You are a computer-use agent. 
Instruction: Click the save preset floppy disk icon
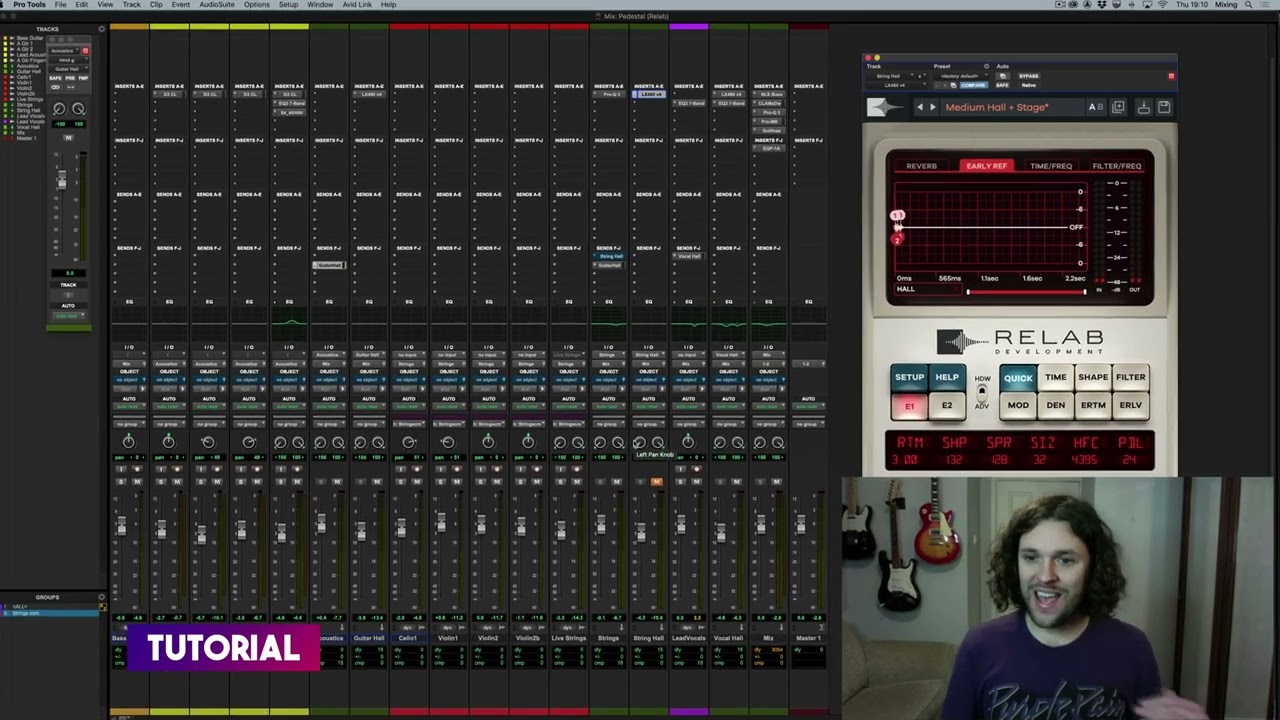pos(1164,107)
